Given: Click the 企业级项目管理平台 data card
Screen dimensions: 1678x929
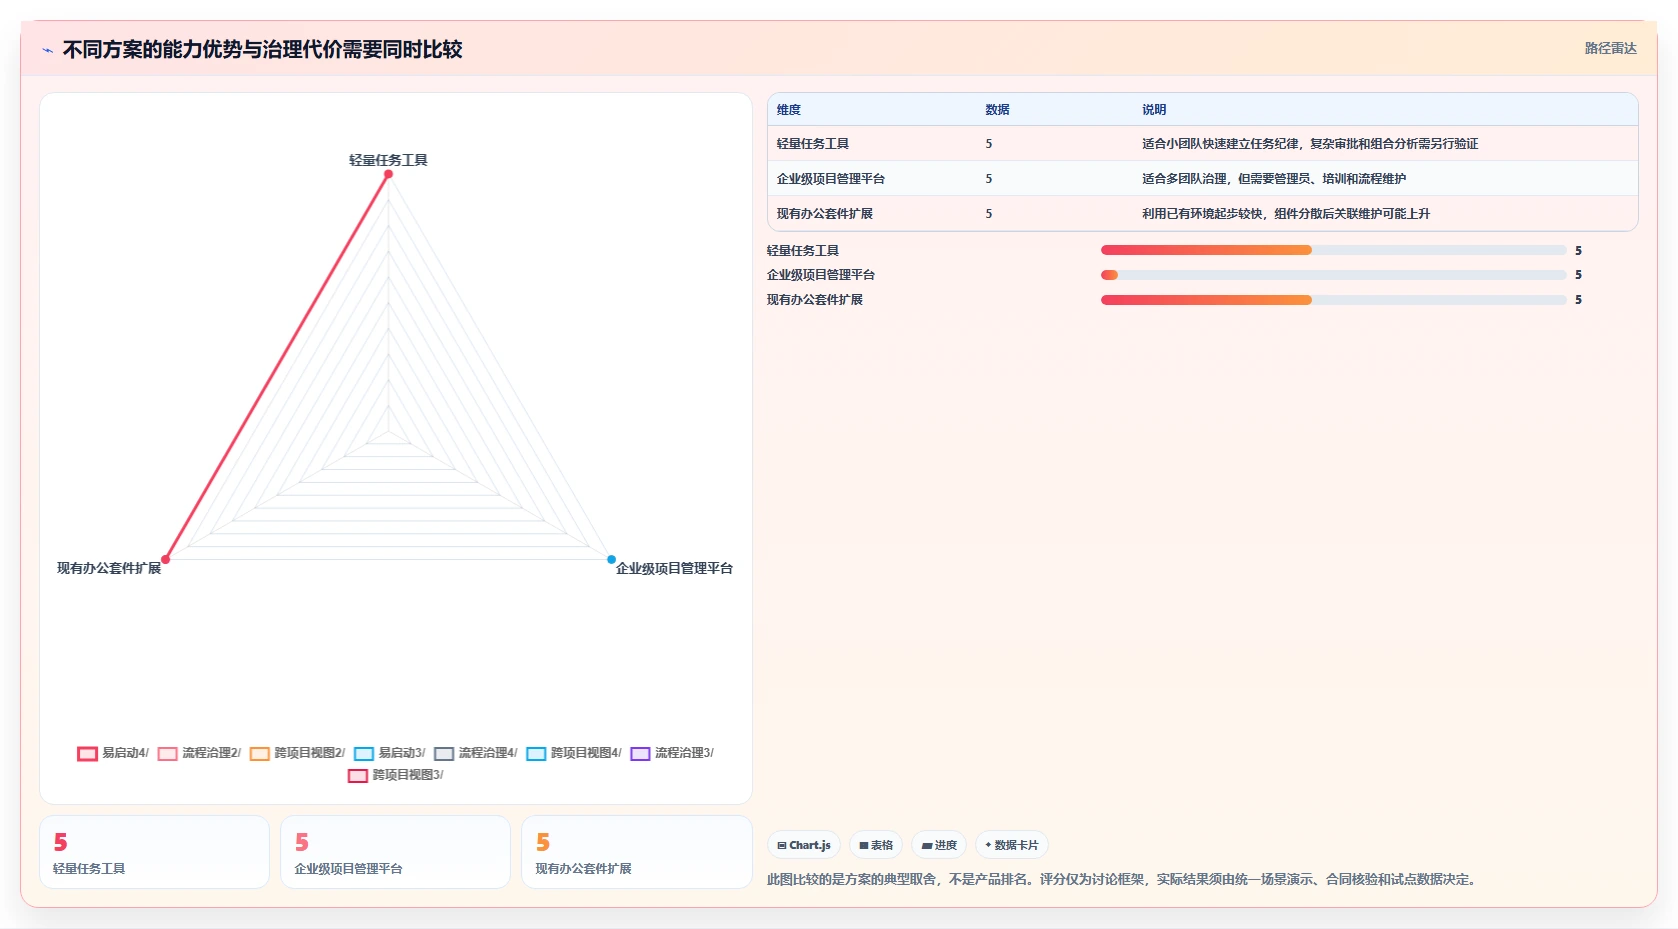Looking at the screenshot, I should (x=395, y=852).
